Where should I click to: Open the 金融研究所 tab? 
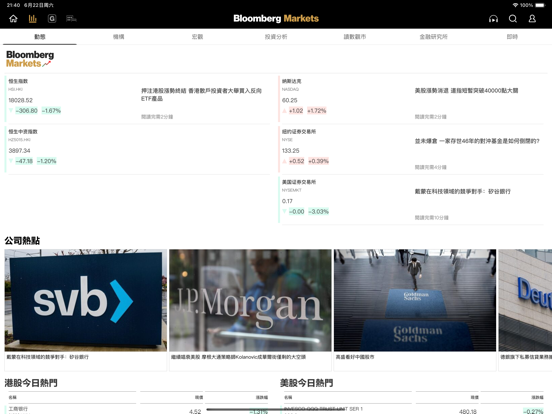(x=433, y=37)
